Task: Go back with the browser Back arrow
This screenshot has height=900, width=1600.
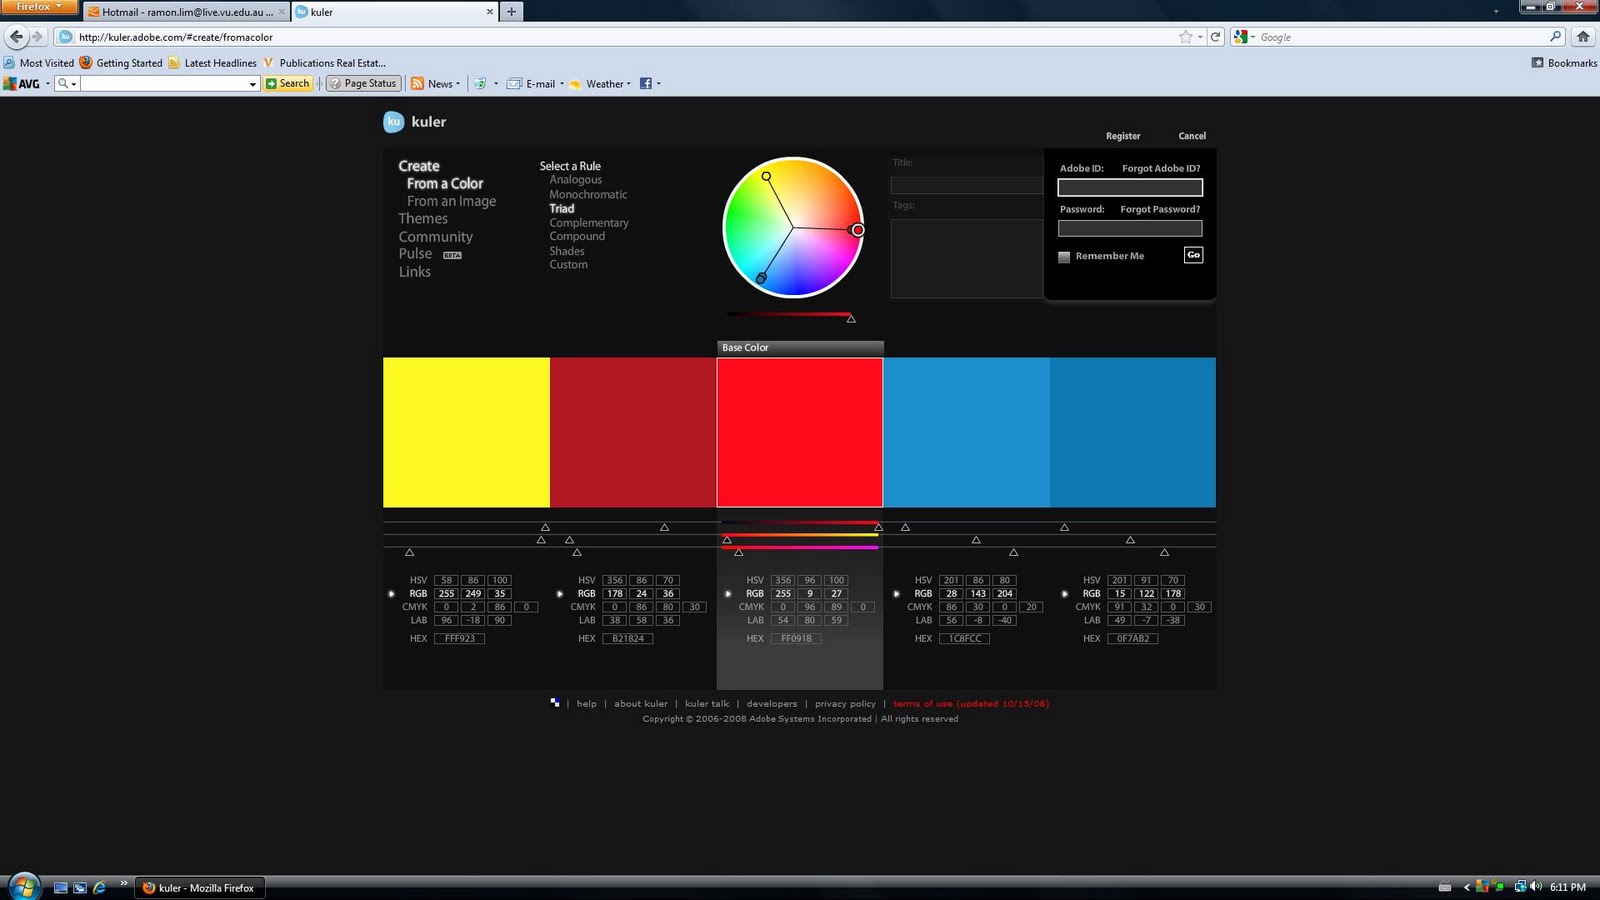Action: tap(16, 37)
